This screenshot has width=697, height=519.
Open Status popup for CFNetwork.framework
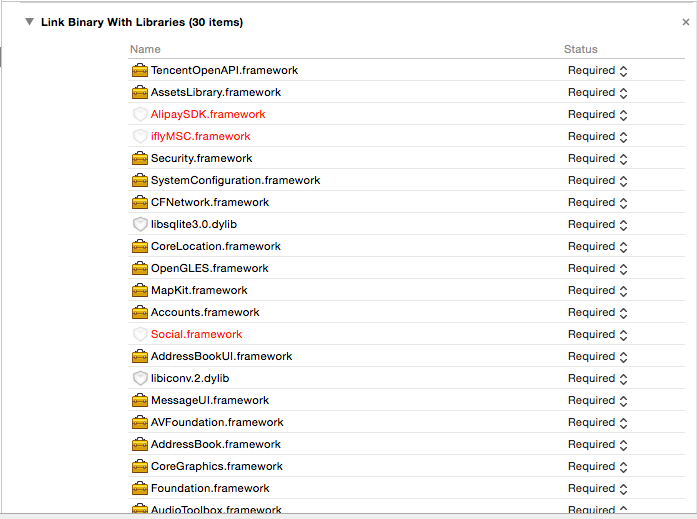point(597,203)
